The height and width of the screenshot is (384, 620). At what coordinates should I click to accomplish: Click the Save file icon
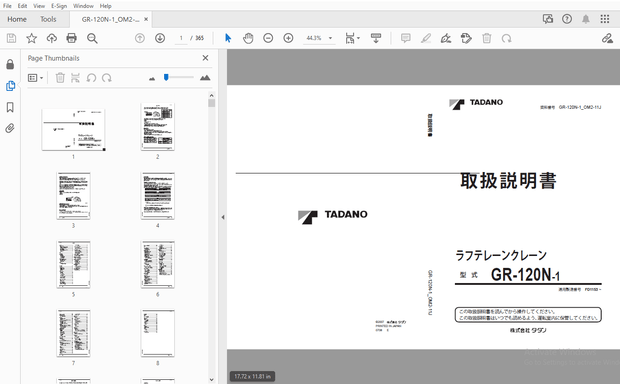11,38
